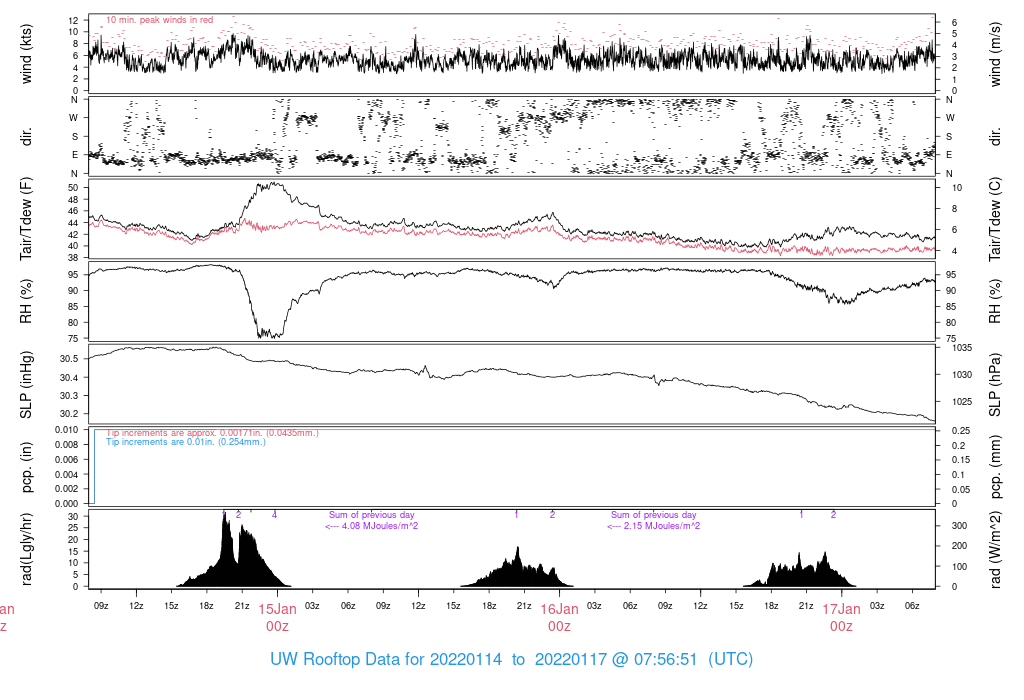Click the "1030" hPa pressure tick value
The image size is (1024, 700).
pyautogui.click(x=961, y=375)
